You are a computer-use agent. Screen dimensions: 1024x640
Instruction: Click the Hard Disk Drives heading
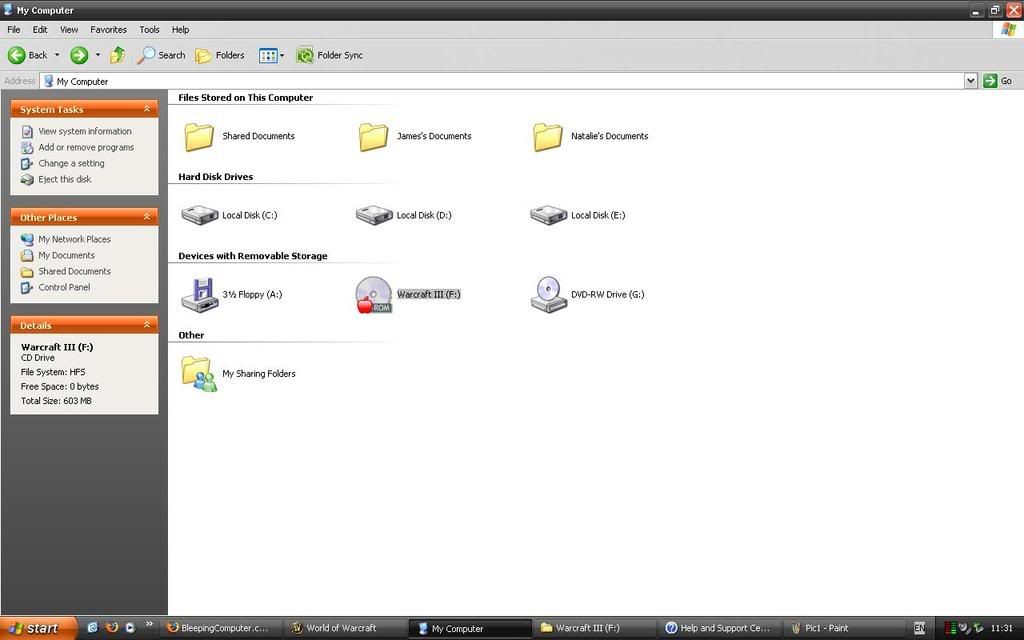216,176
